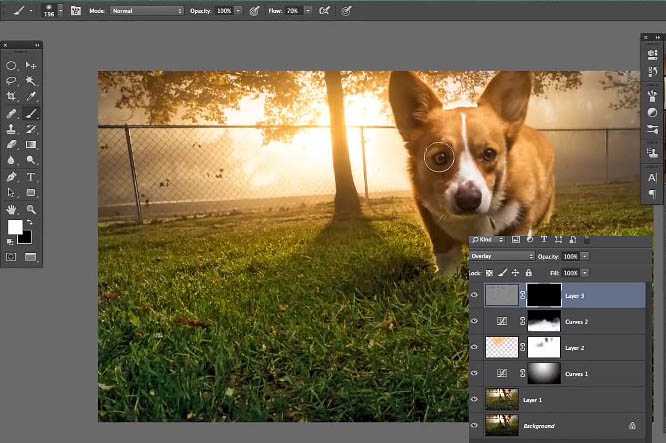Click the Clone Stamp tool
Viewport: 666px width, 443px height.
tap(12, 129)
